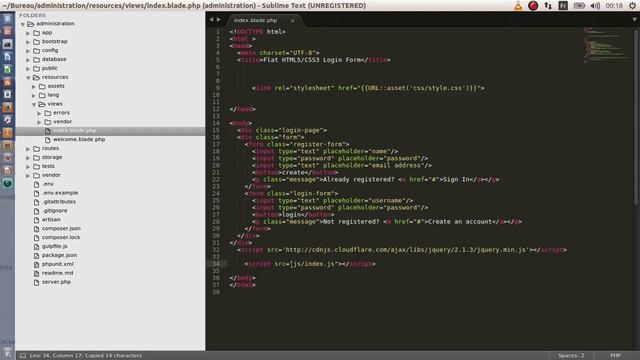
Task: Click the root-level vendor folder icon
Action: [36, 175]
